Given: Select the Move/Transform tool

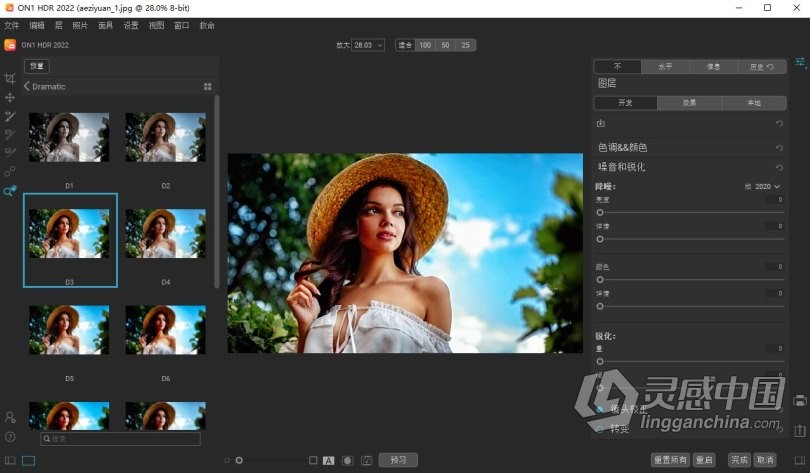Looking at the screenshot, I should [x=10, y=98].
